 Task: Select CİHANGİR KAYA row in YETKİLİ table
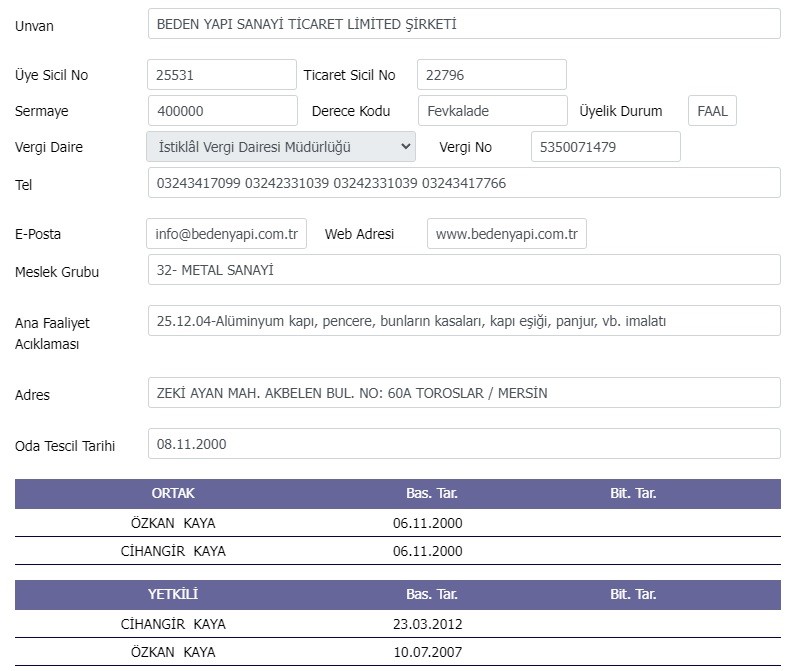[398, 624]
